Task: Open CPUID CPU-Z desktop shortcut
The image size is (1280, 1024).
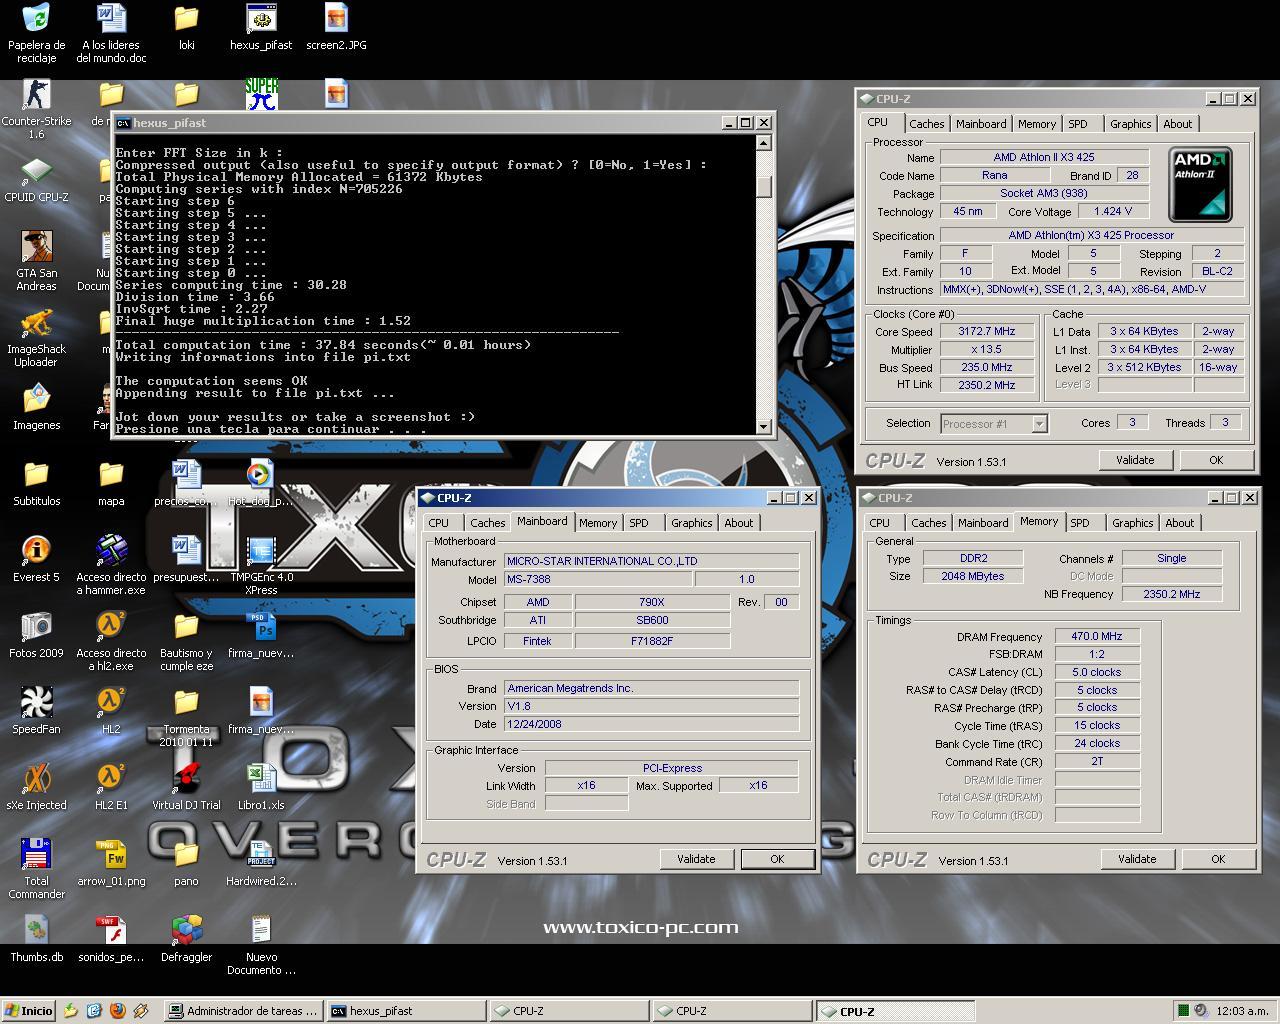Action: coord(36,180)
